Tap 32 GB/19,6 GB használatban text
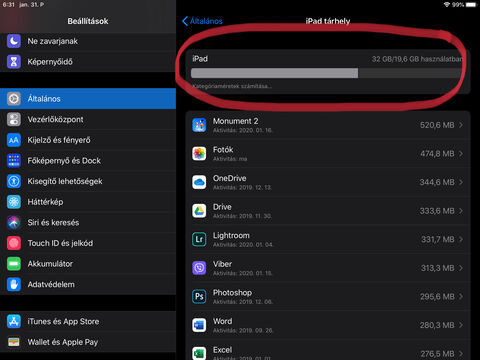 417,59
